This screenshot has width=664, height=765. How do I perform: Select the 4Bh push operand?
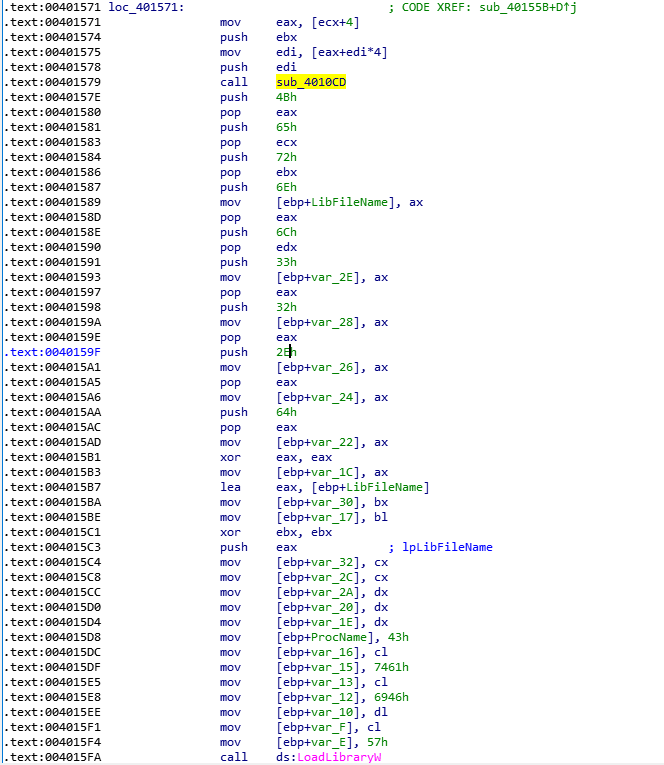click(x=286, y=97)
